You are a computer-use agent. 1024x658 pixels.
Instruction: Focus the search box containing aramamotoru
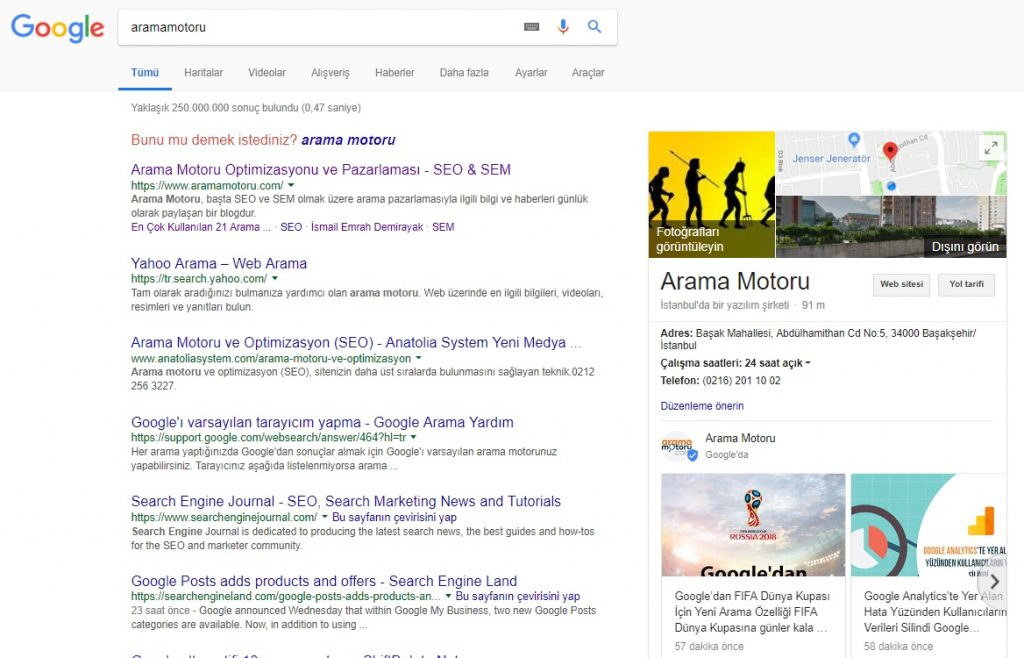pos(320,27)
